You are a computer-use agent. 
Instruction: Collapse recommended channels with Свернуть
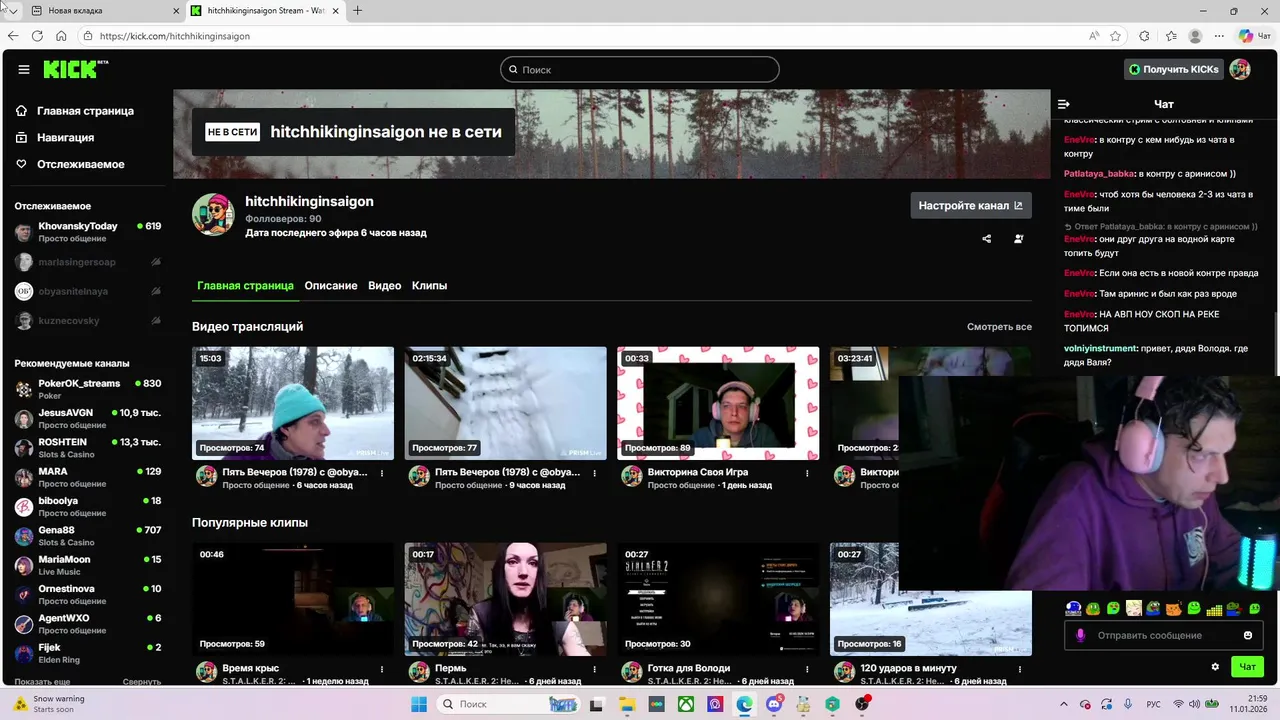(x=142, y=681)
